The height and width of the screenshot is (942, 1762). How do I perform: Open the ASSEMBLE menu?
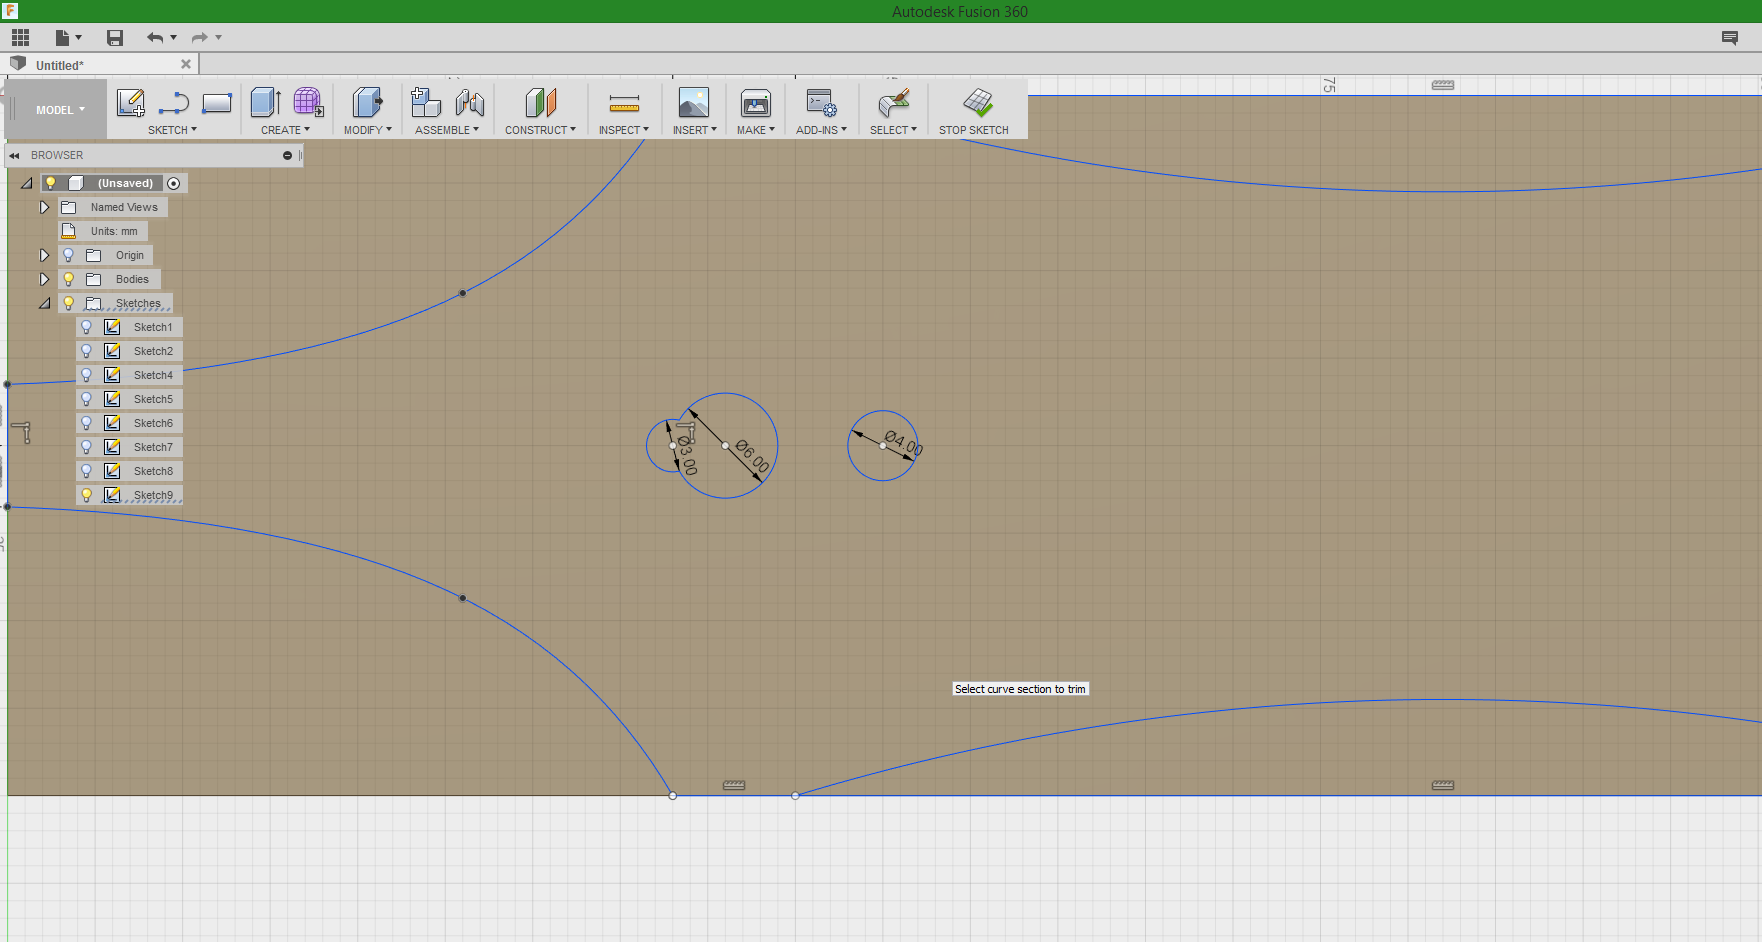click(447, 130)
